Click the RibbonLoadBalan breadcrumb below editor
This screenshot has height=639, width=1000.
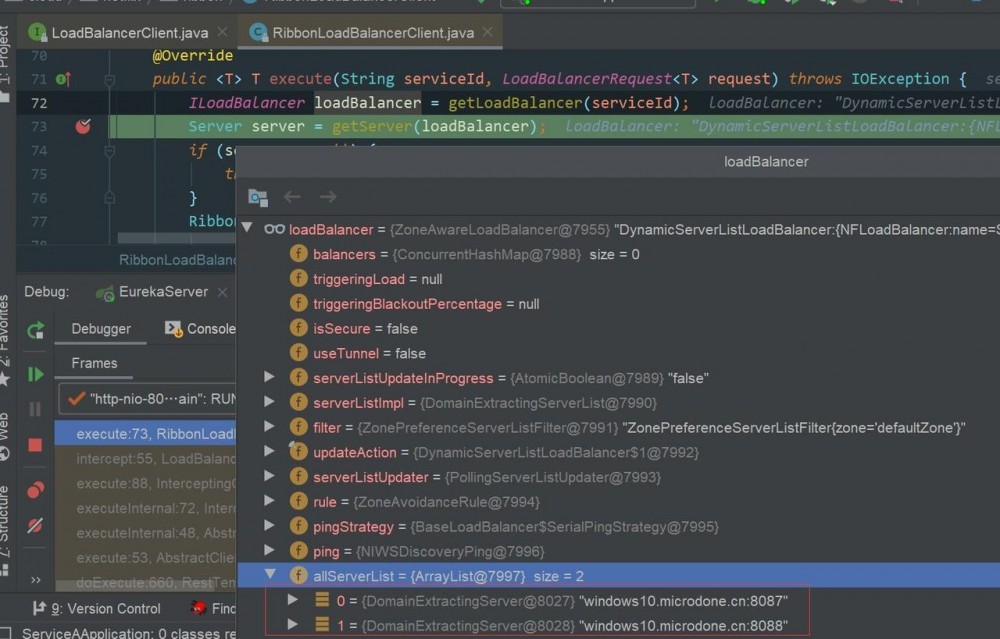[177, 260]
